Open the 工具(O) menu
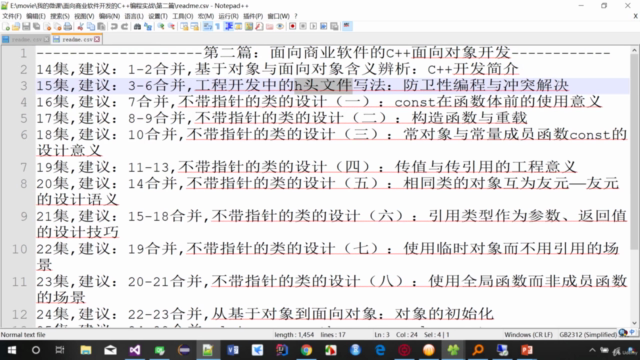 click(x=182, y=16)
